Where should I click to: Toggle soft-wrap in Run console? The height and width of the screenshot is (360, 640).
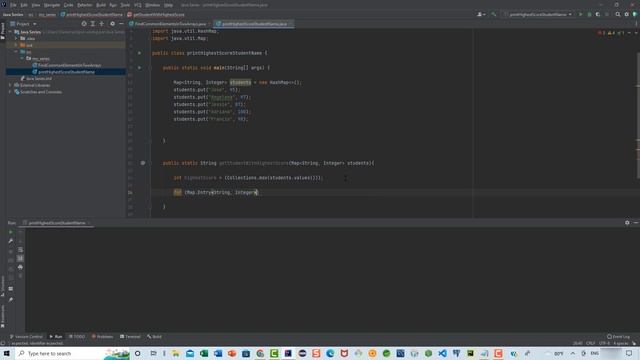(20, 250)
